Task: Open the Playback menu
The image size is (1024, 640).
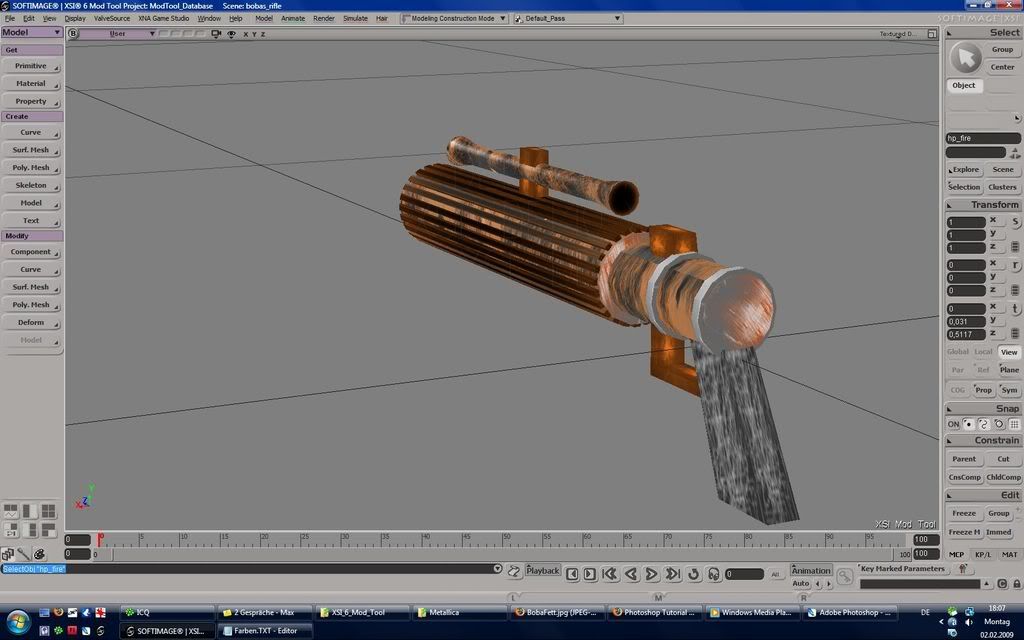Action: pyautogui.click(x=543, y=570)
